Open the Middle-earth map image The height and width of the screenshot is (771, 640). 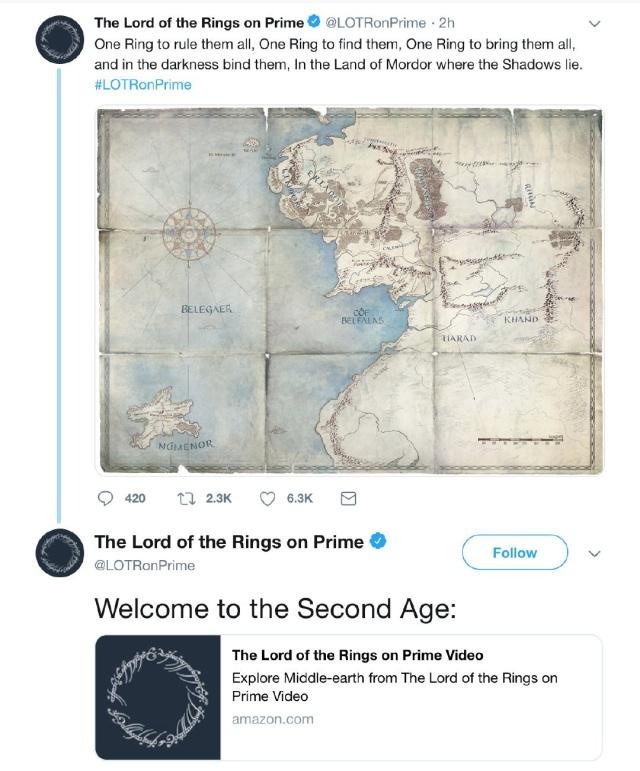[349, 290]
